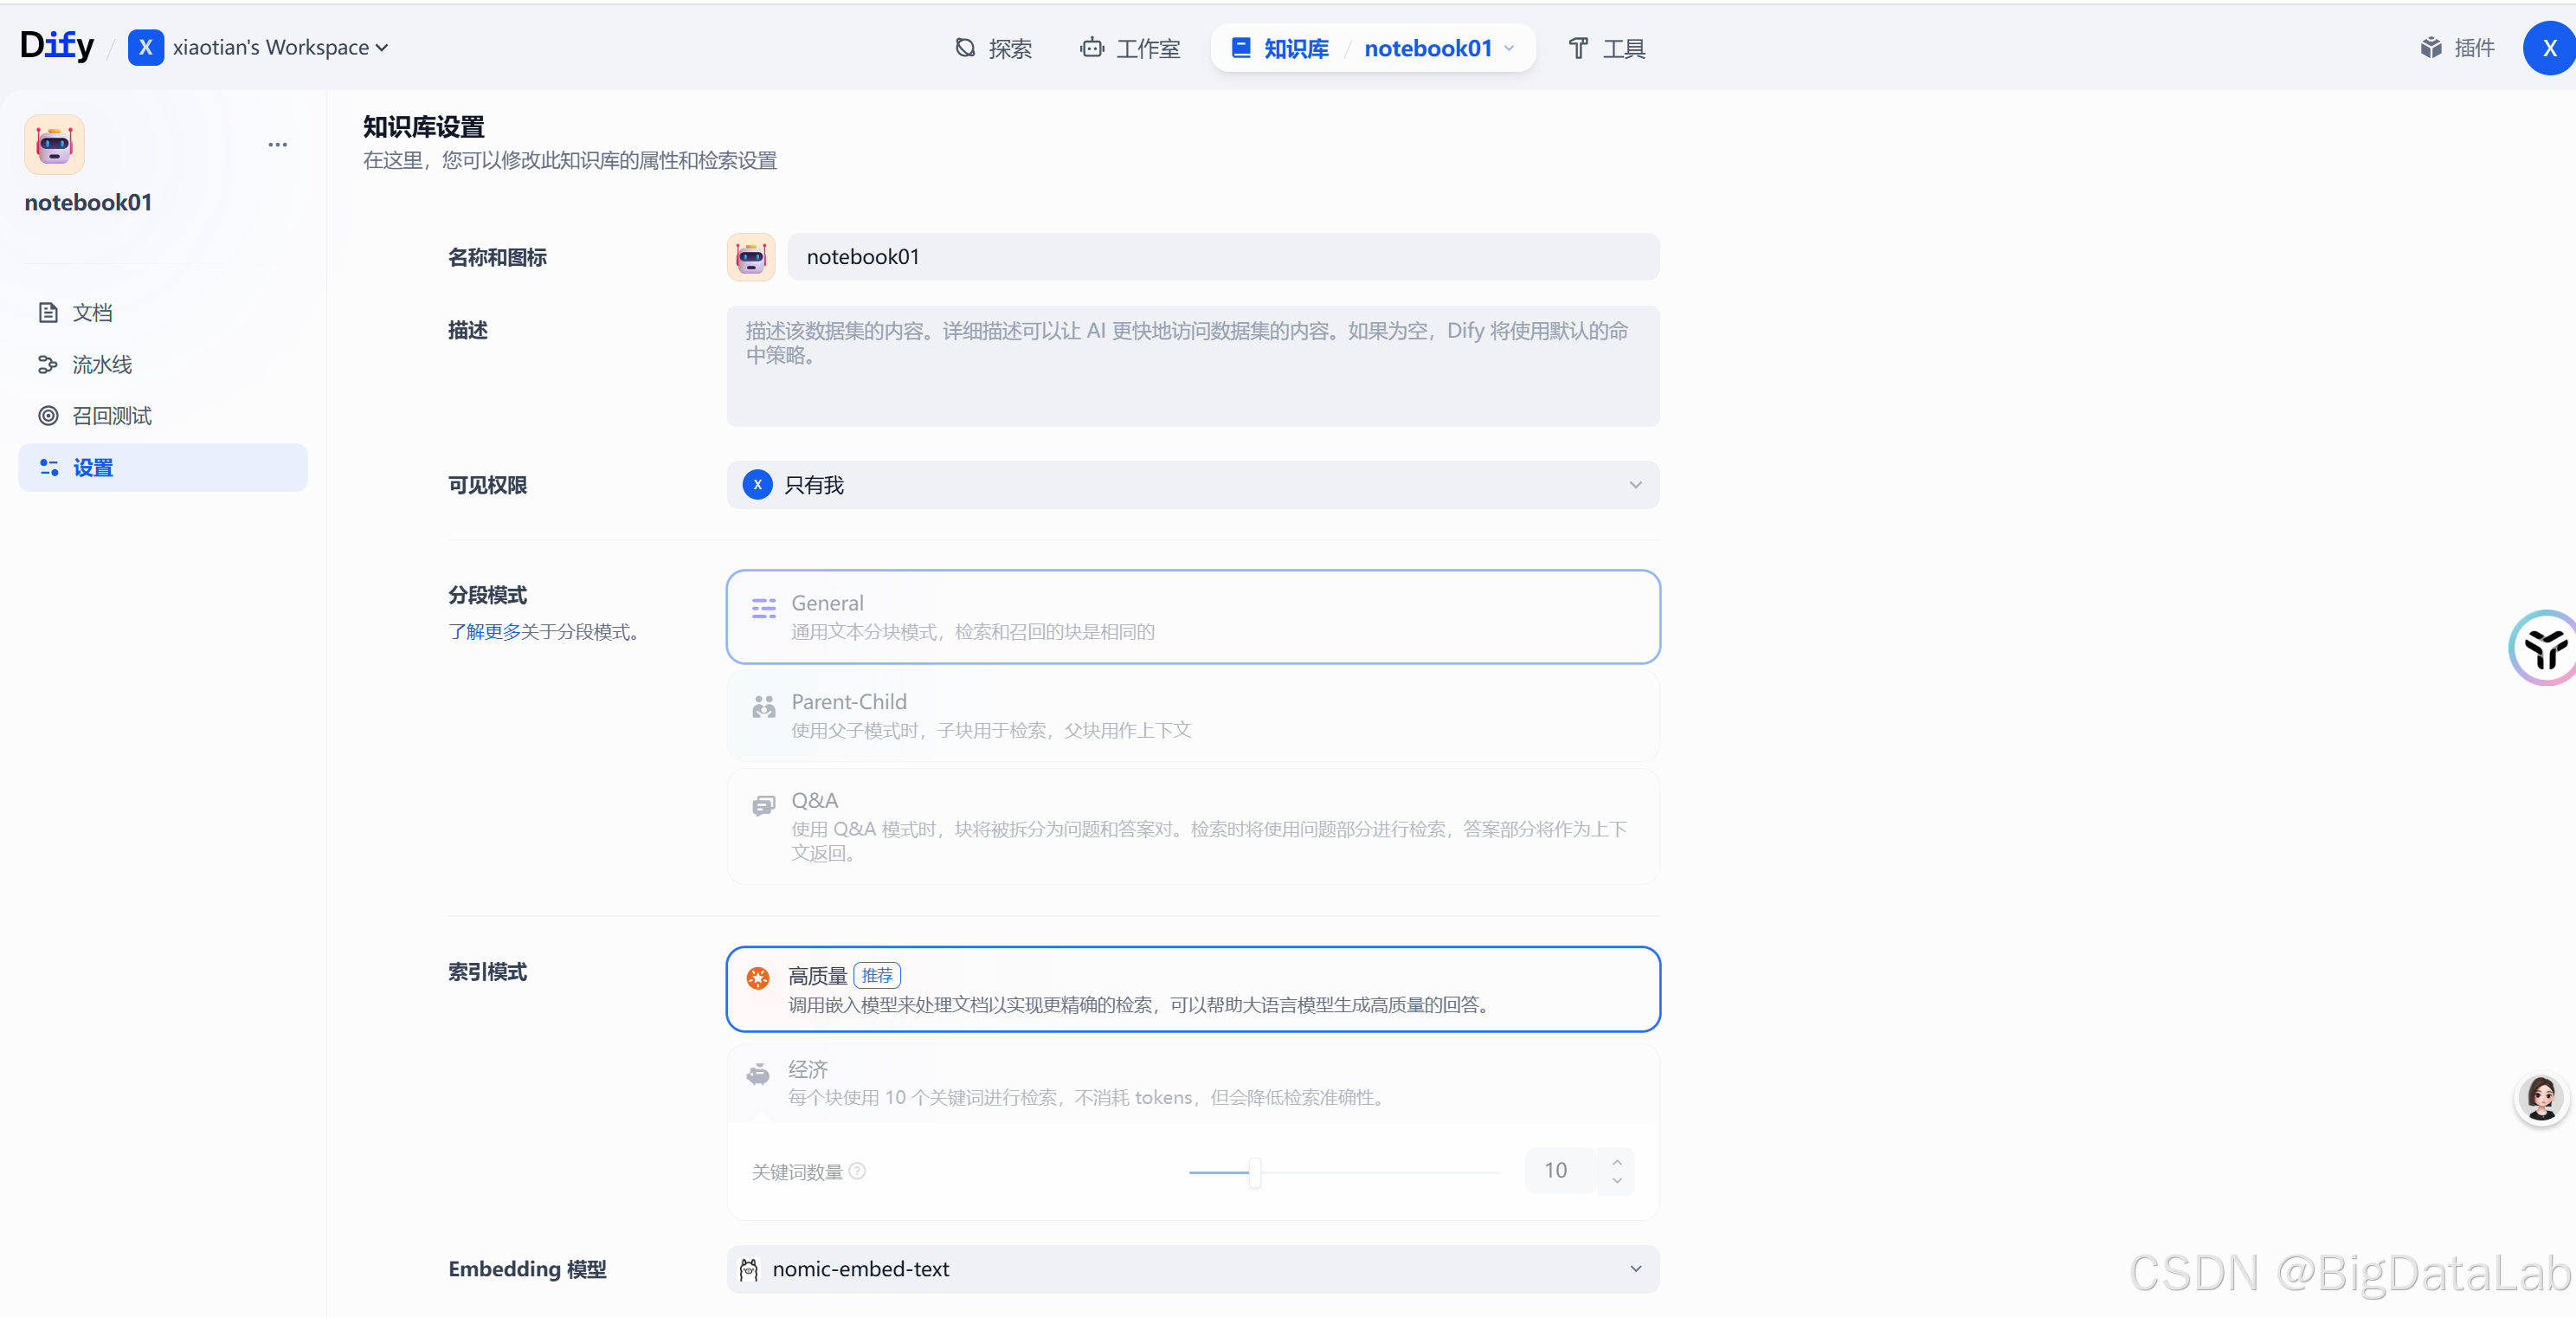2576x1317 pixels.
Task: Open the 工具 tab
Action: pyautogui.click(x=1606, y=48)
